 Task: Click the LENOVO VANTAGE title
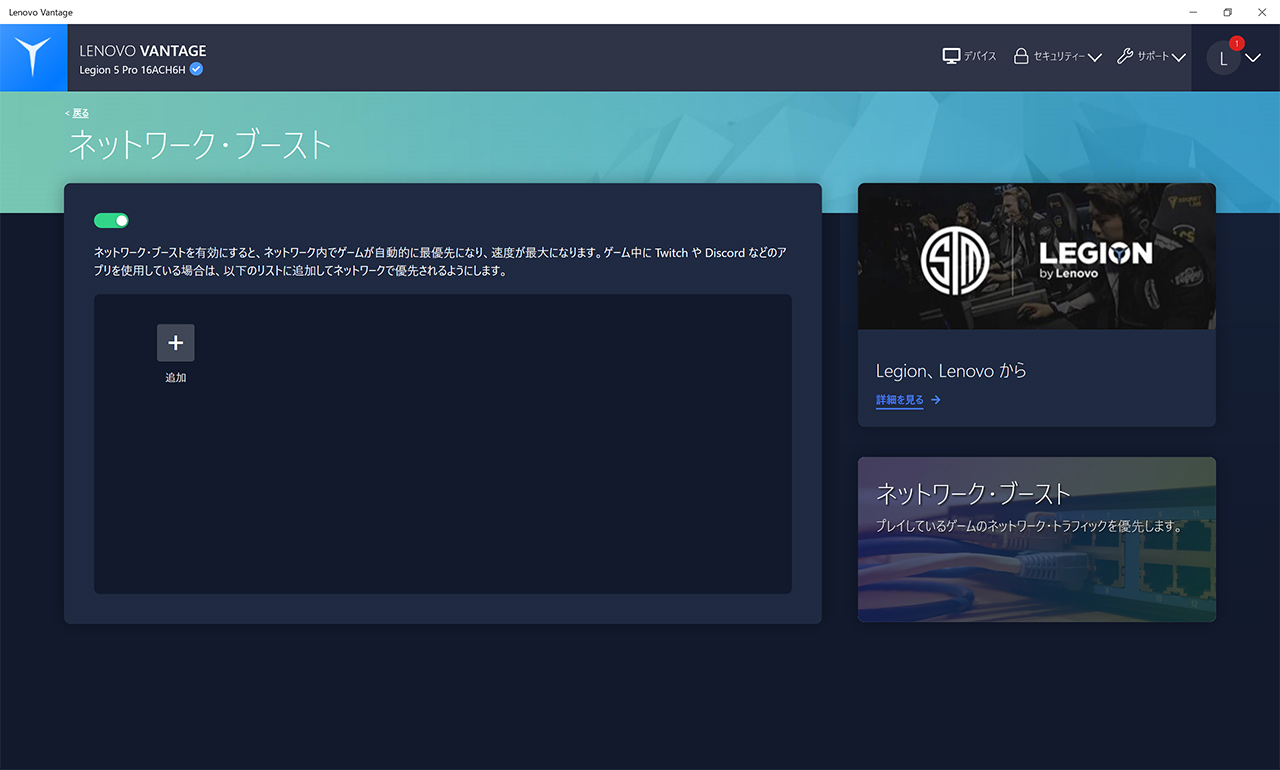point(143,50)
